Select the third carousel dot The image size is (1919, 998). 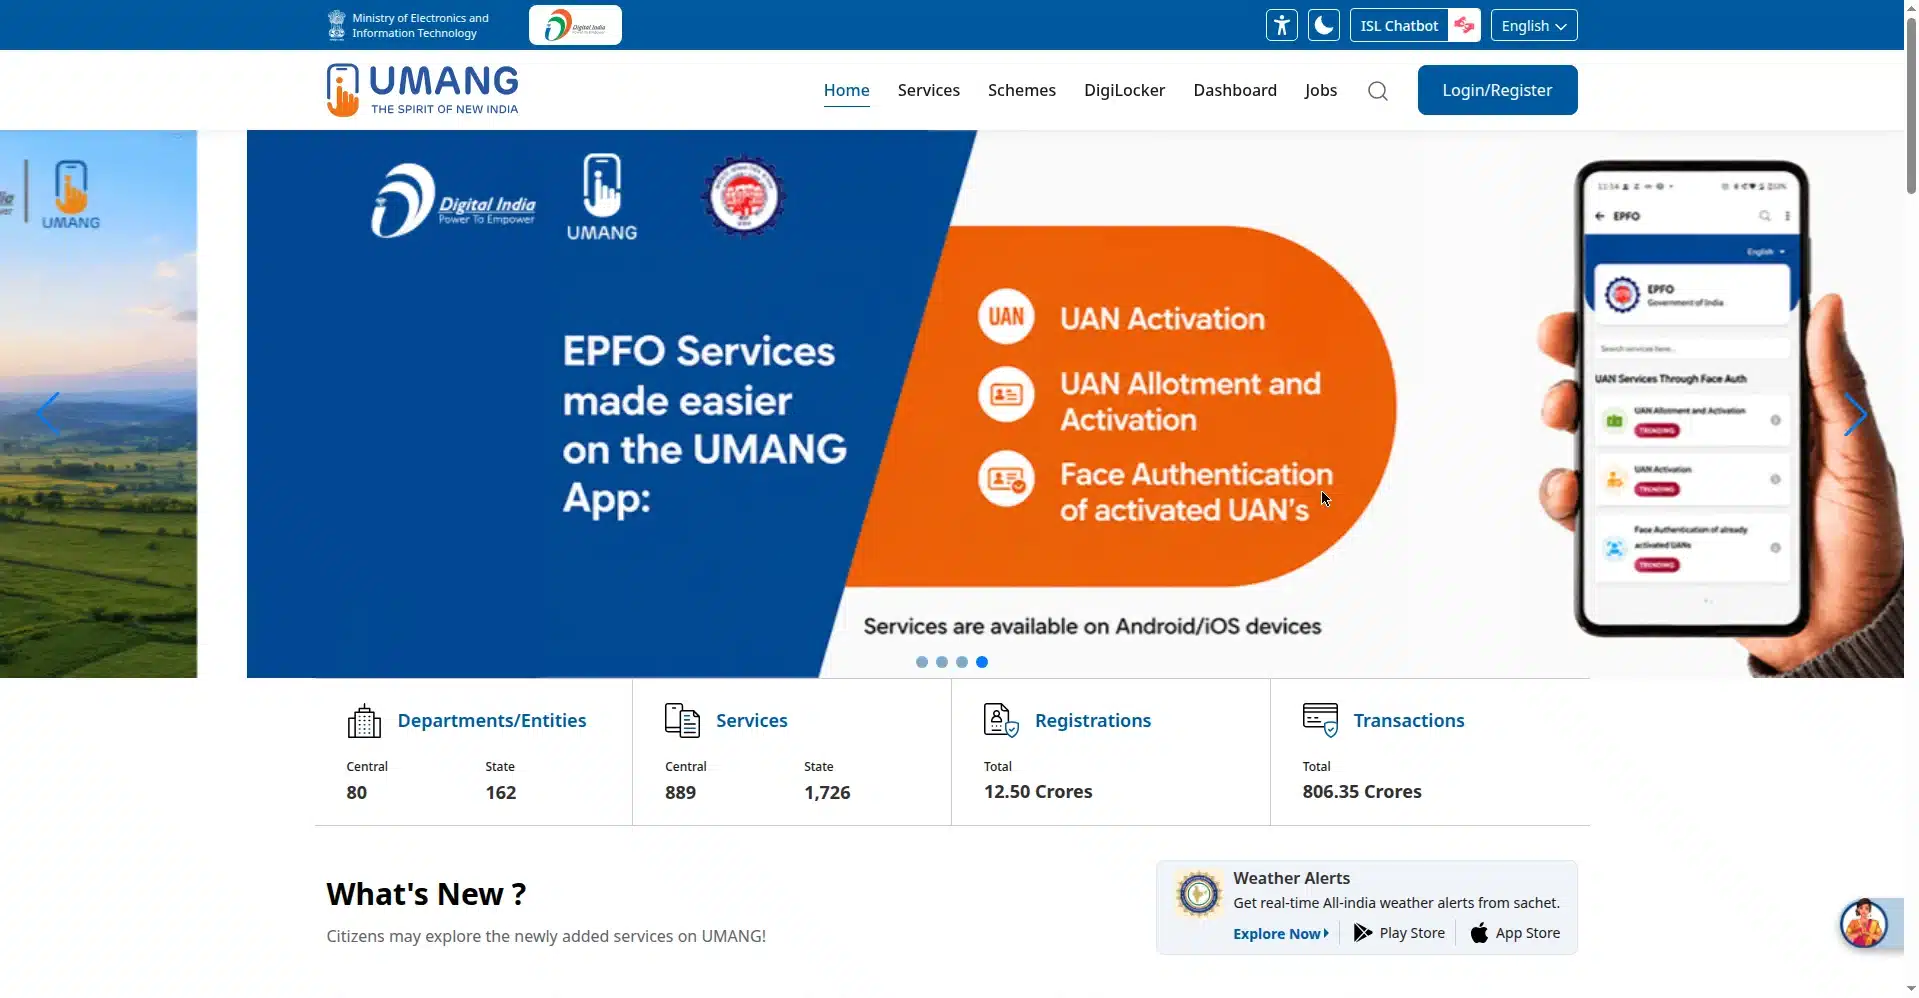point(962,662)
